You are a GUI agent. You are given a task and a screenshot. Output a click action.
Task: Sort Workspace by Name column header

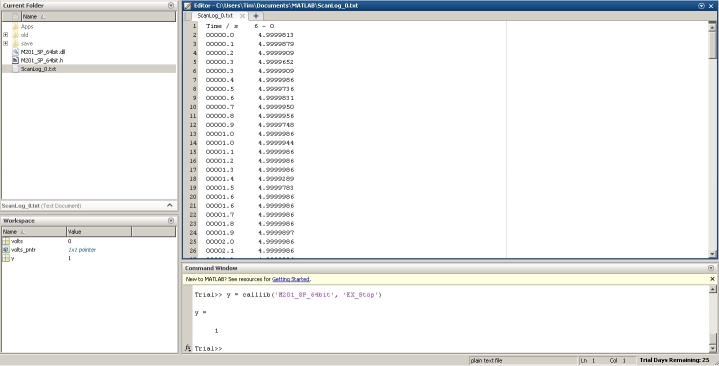[x=34, y=232]
